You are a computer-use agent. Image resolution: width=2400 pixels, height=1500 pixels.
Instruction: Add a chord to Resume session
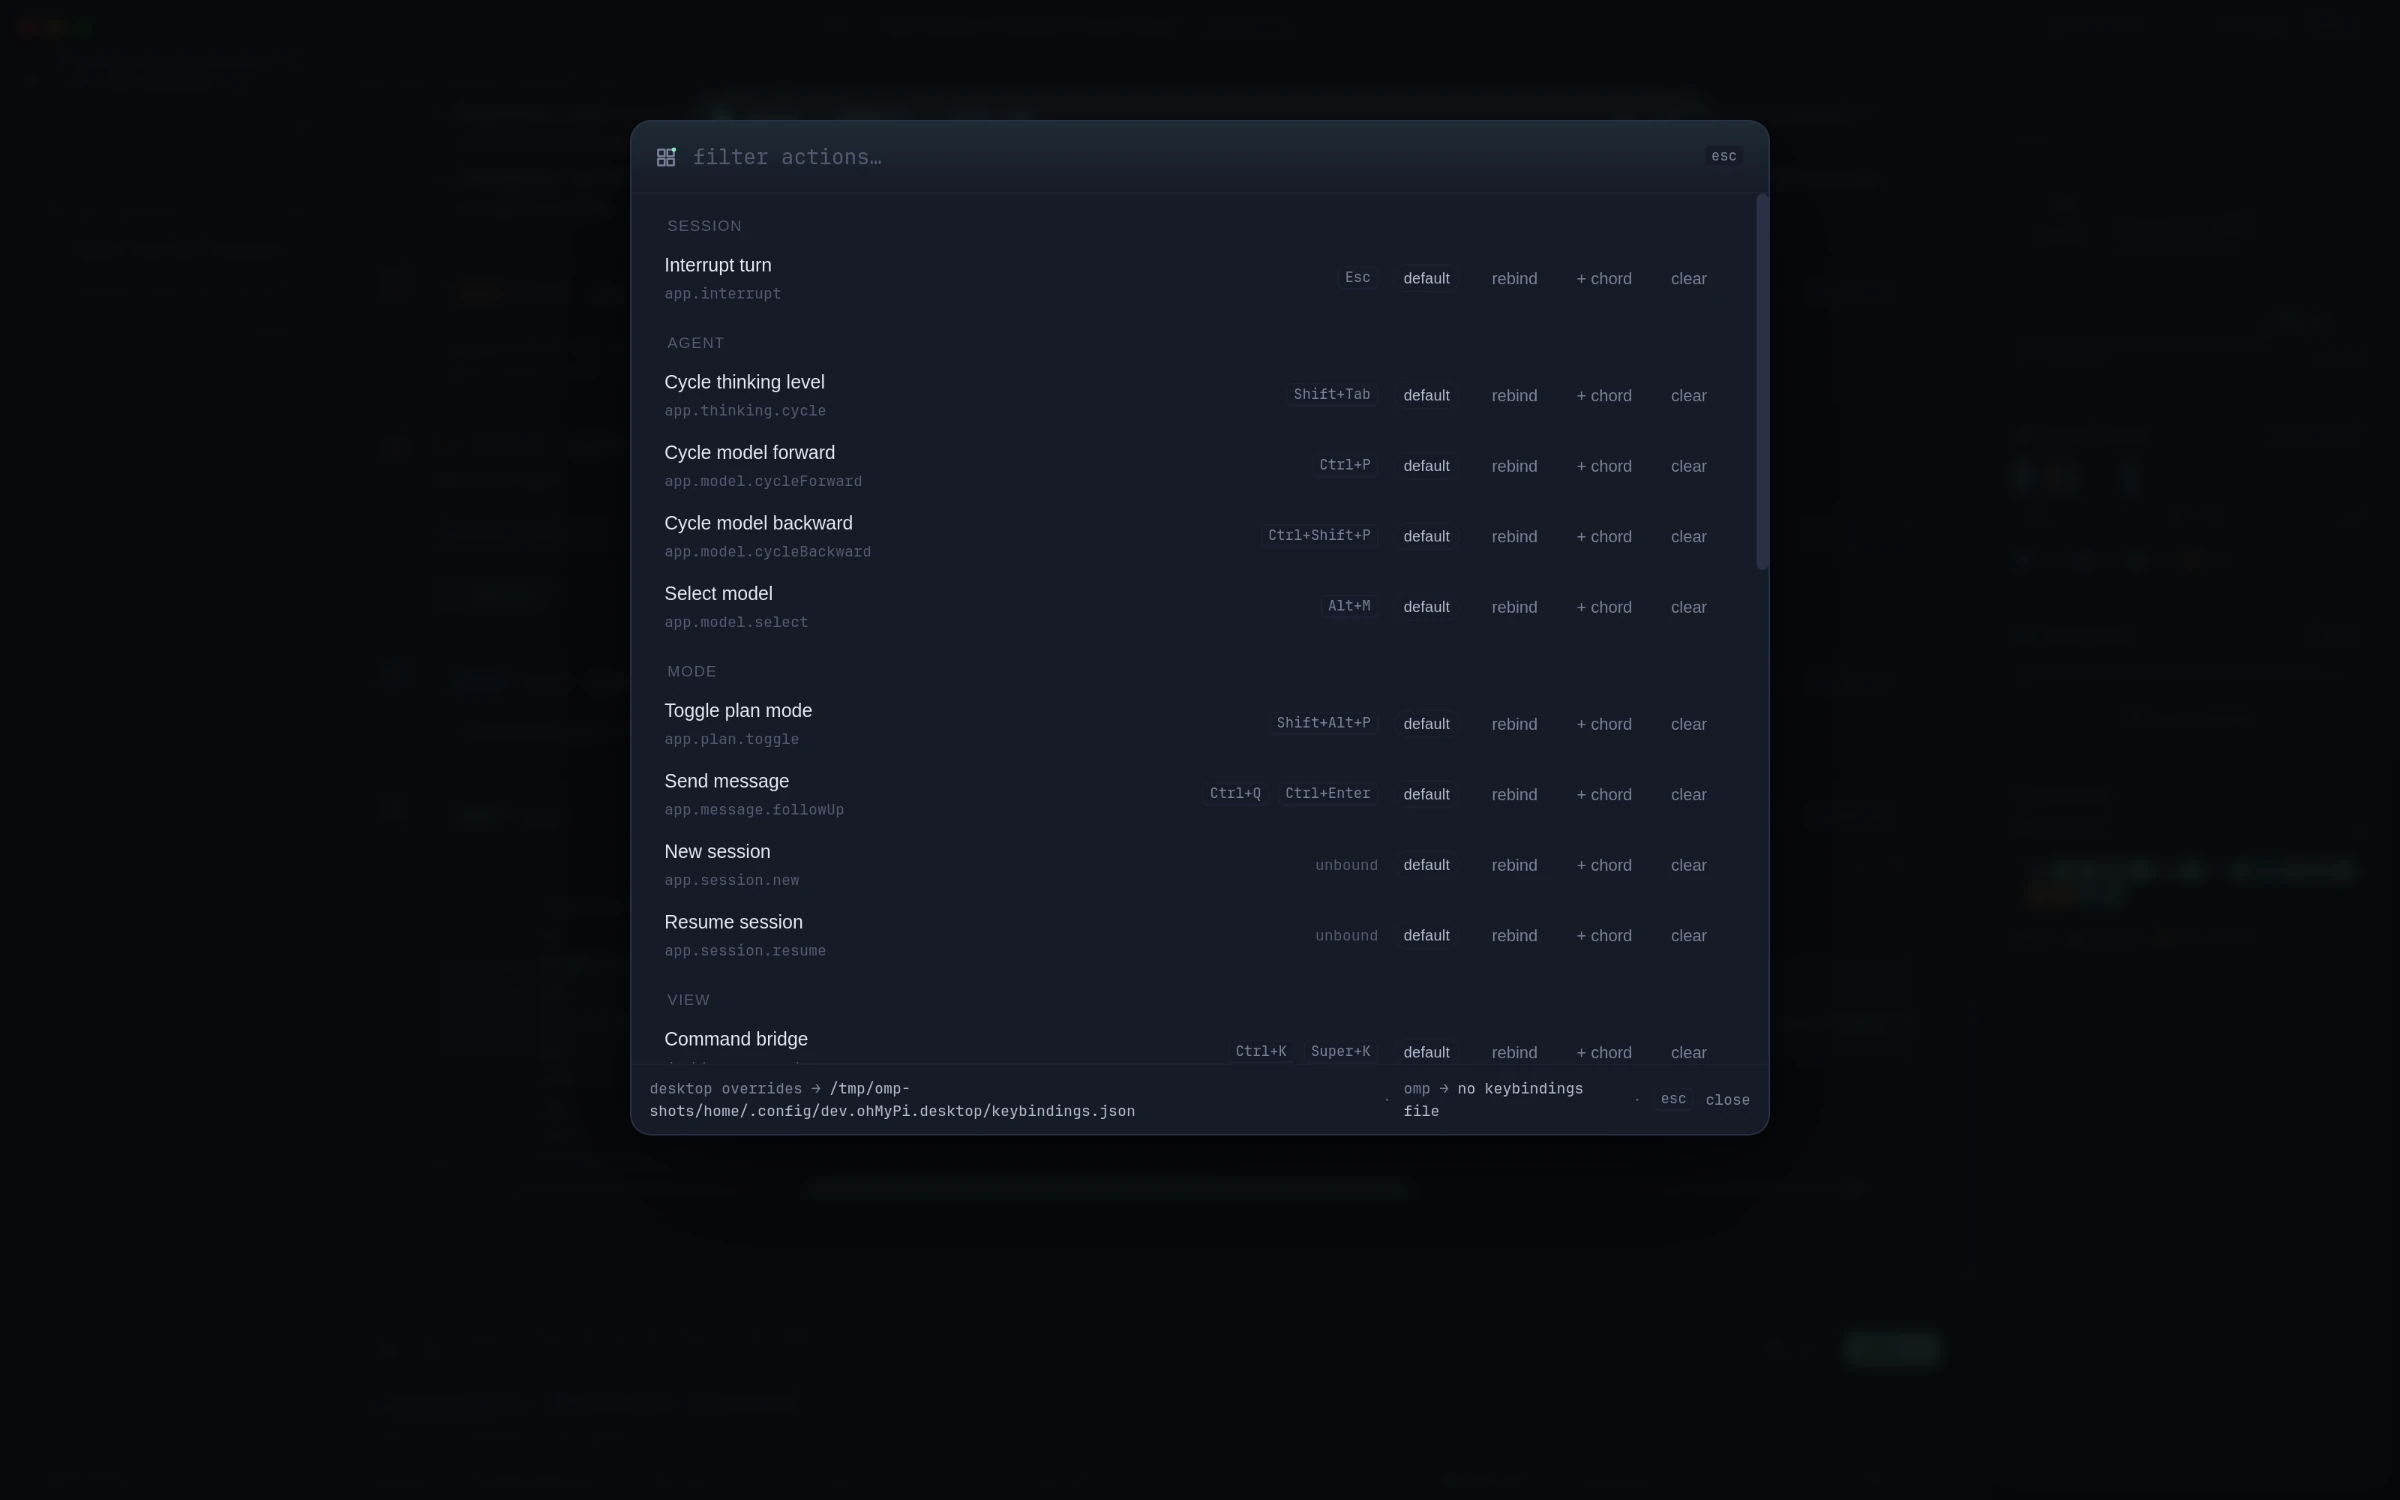click(x=1604, y=936)
